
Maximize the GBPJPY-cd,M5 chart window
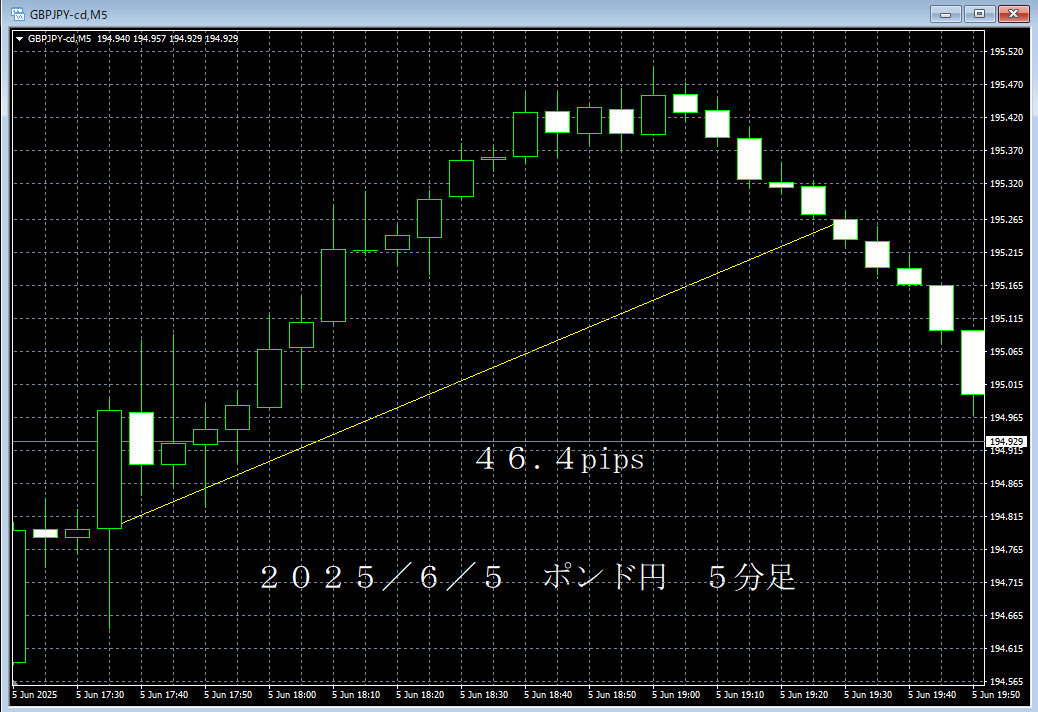click(979, 14)
